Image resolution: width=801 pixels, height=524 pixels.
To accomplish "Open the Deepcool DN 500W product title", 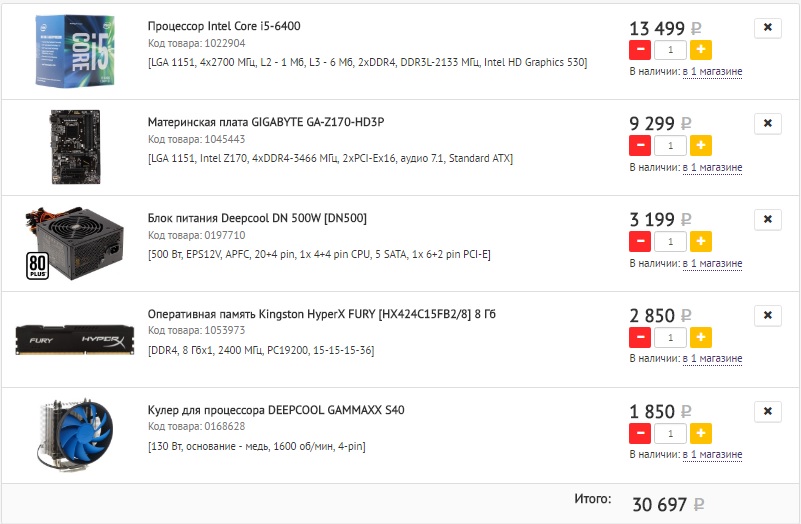I will point(257,218).
